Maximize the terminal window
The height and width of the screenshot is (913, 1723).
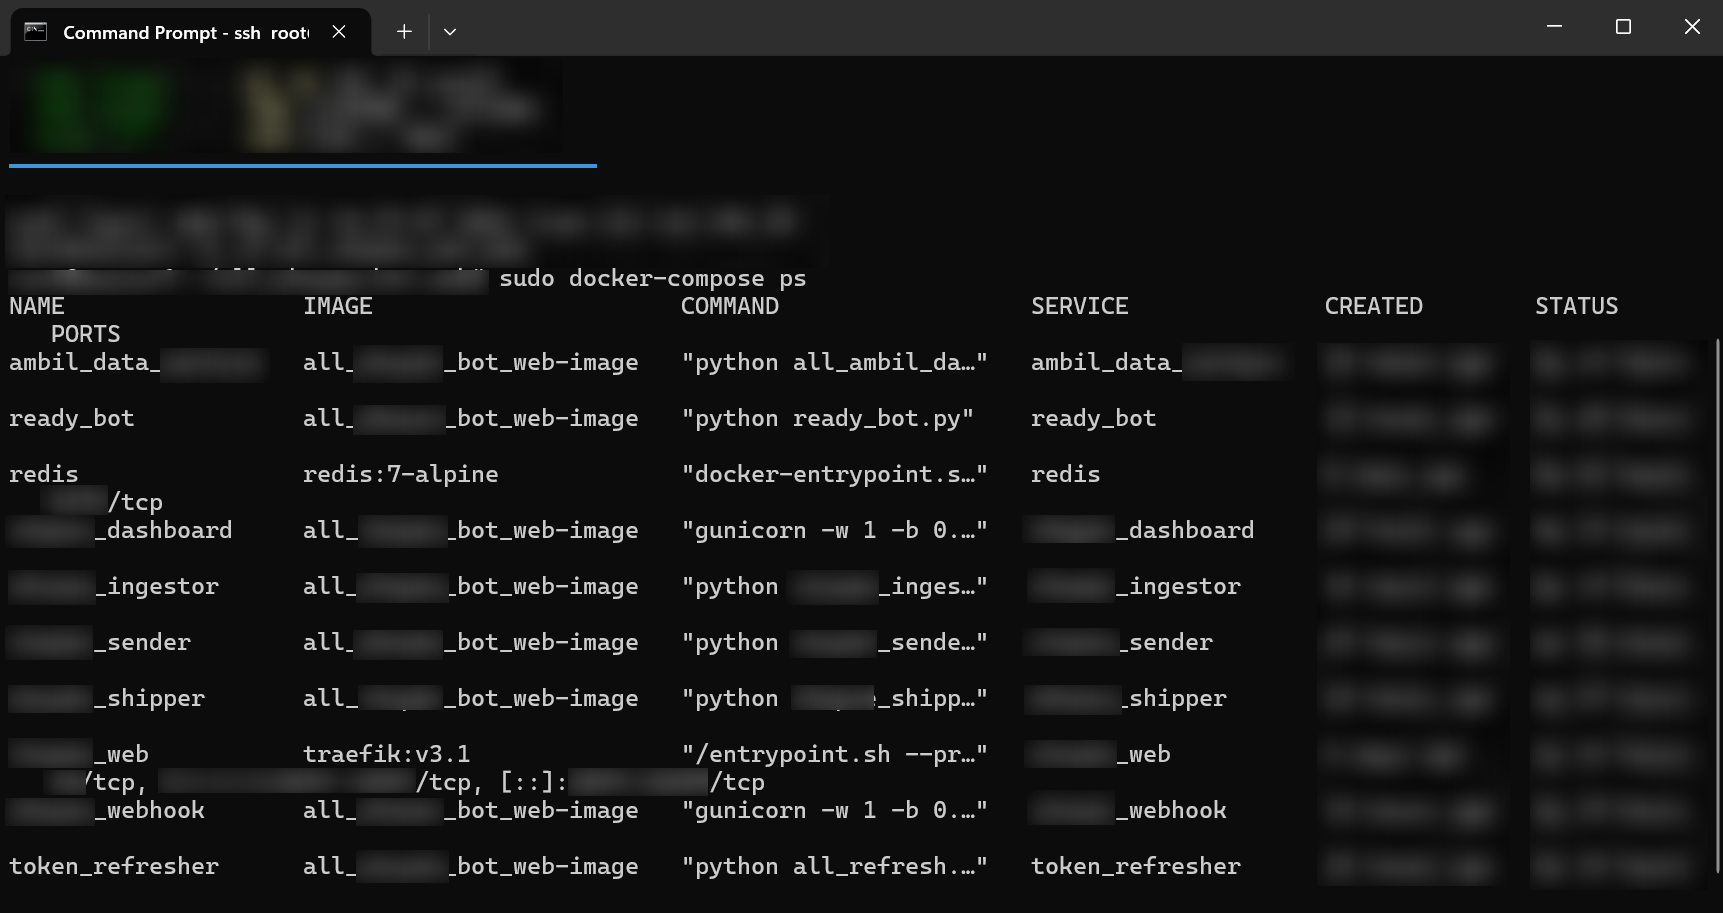1623,27
